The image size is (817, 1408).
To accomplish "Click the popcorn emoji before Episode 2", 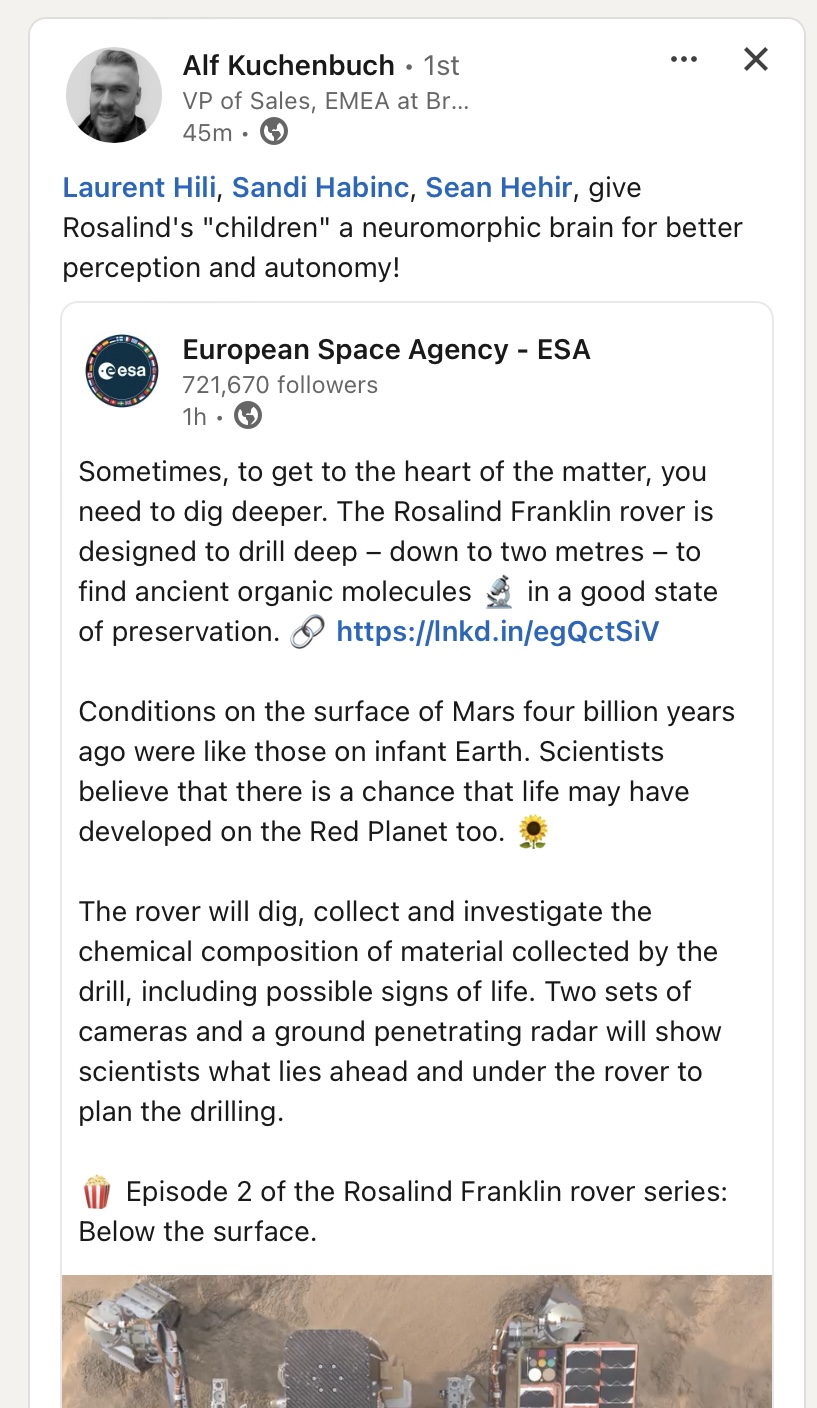I will pyautogui.click(x=96, y=1192).
